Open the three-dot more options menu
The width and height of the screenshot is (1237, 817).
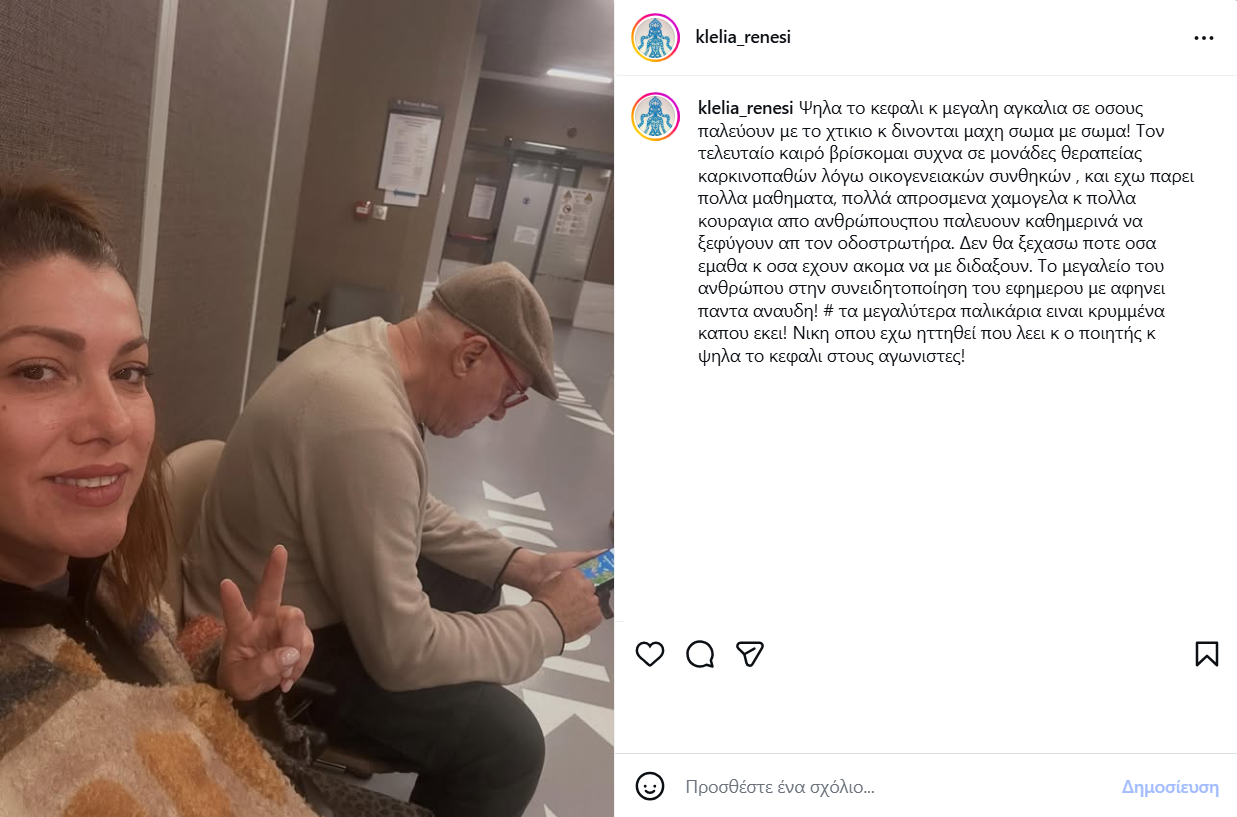click(1204, 38)
